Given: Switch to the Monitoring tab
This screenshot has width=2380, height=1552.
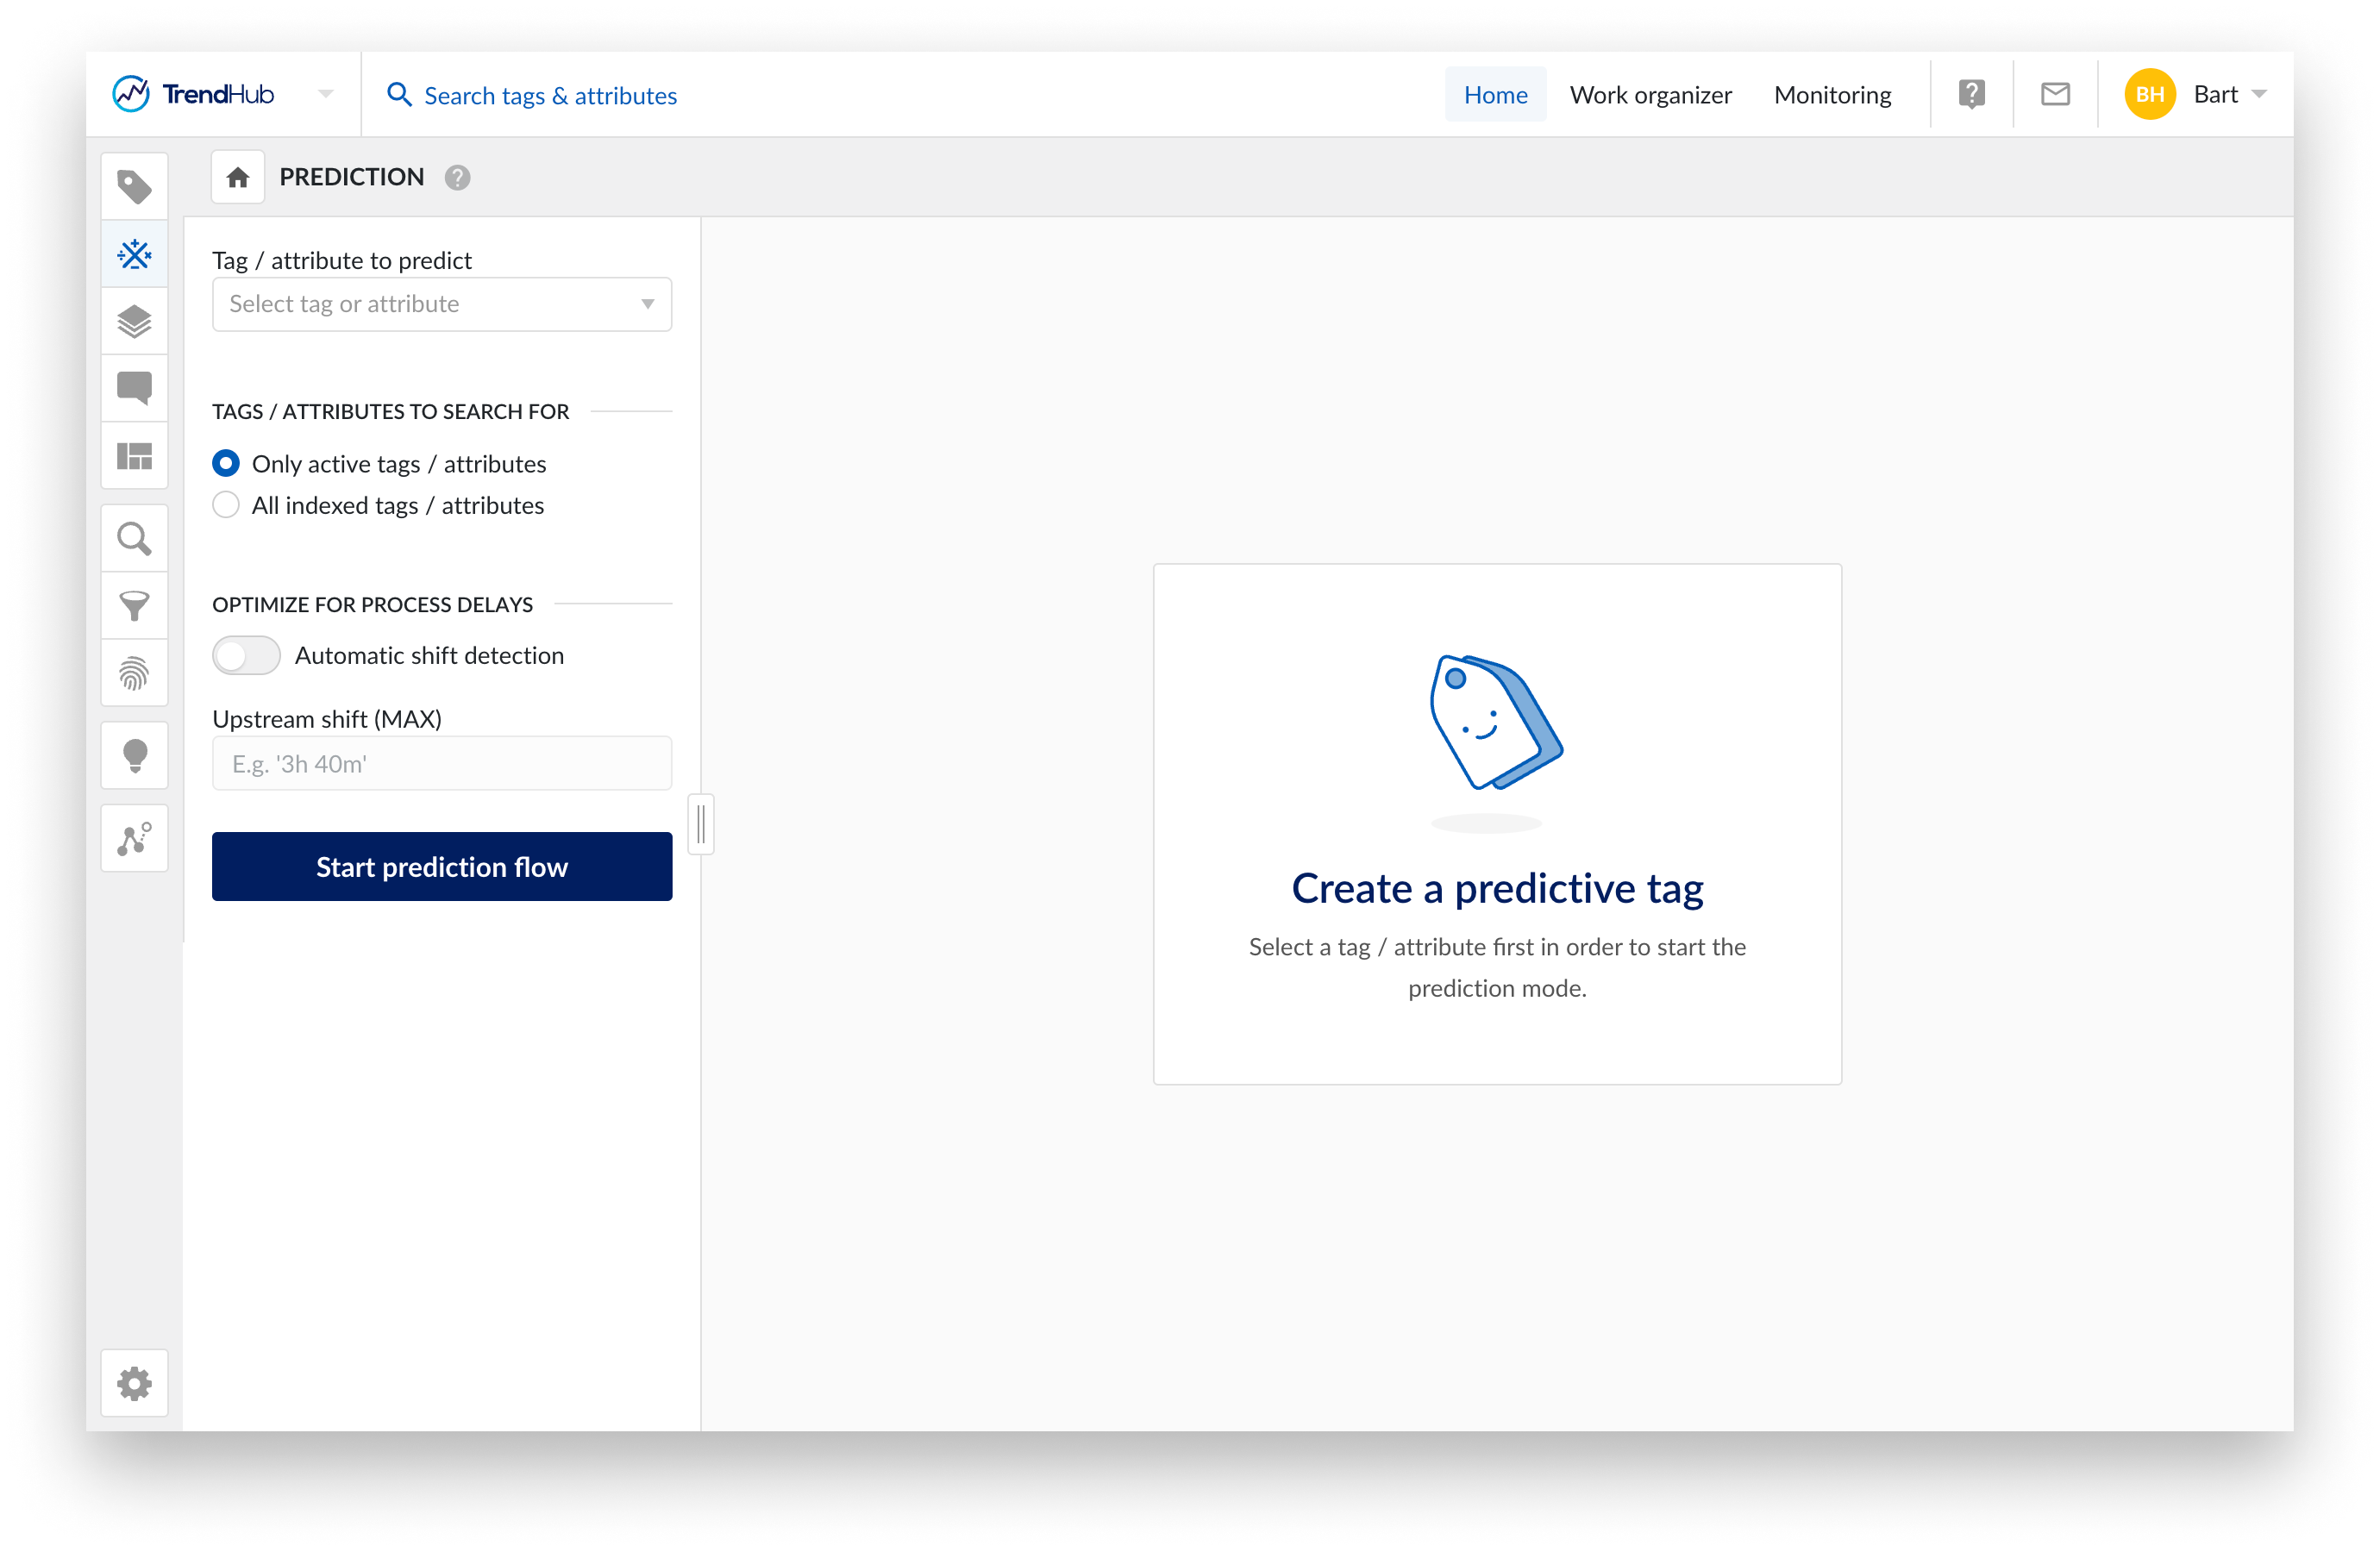Looking at the screenshot, I should [1832, 95].
